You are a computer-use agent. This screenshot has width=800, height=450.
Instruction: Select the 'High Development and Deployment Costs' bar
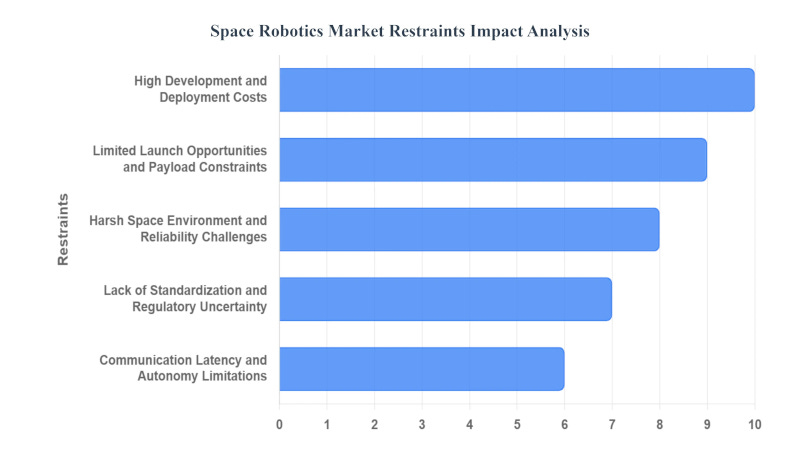point(517,90)
